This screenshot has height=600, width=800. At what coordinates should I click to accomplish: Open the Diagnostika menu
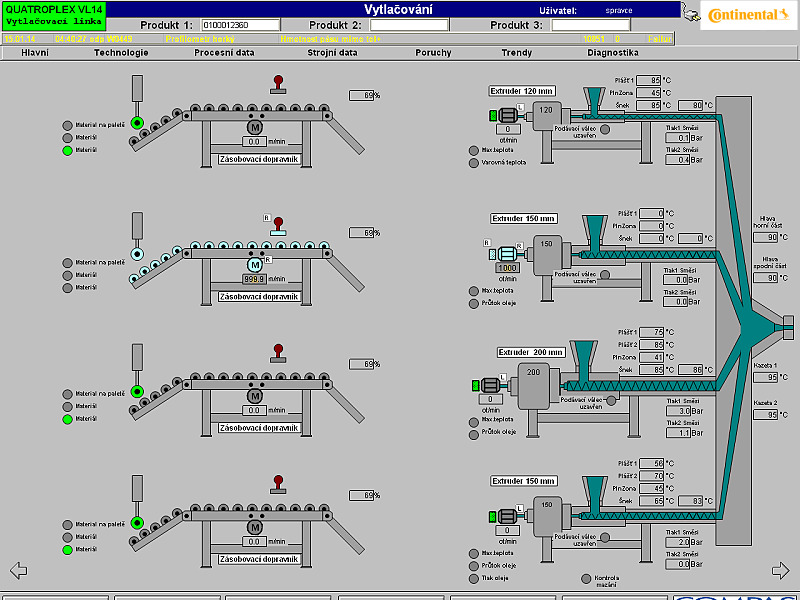pos(613,53)
